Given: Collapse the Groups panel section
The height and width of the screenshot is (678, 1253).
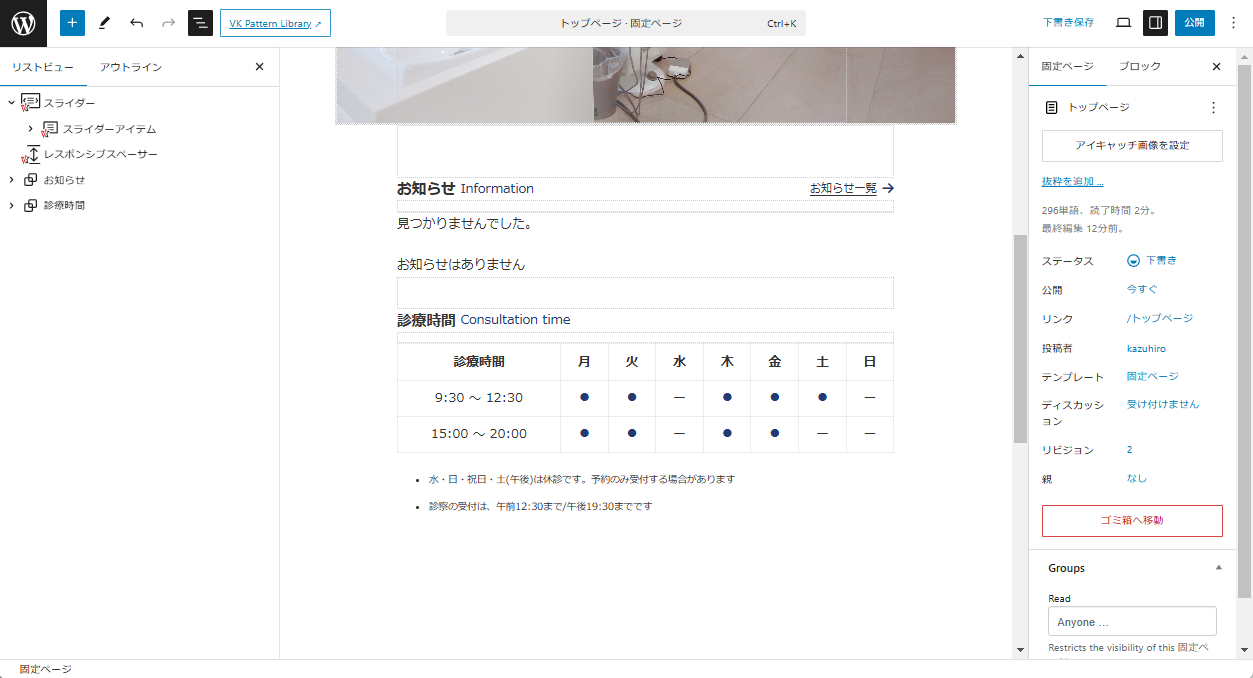Looking at the screenshot, I should coord(1218,568).
